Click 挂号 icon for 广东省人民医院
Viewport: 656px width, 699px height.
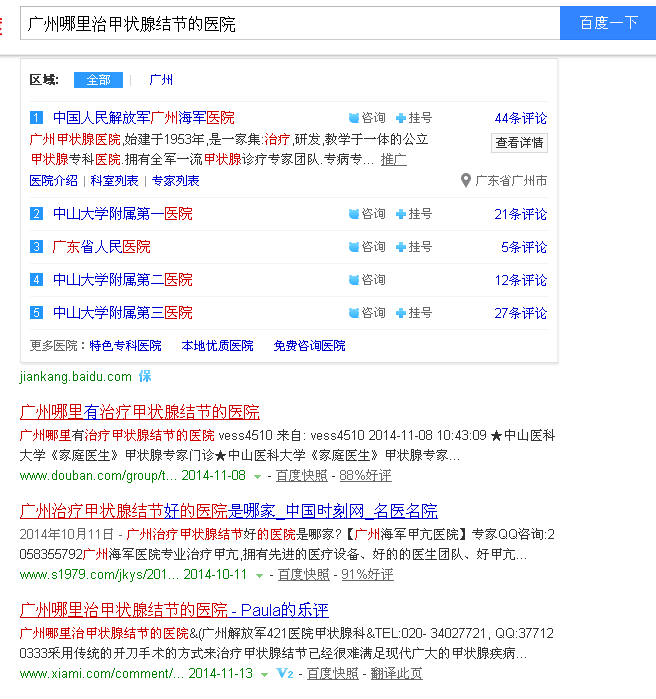point(401,247)
